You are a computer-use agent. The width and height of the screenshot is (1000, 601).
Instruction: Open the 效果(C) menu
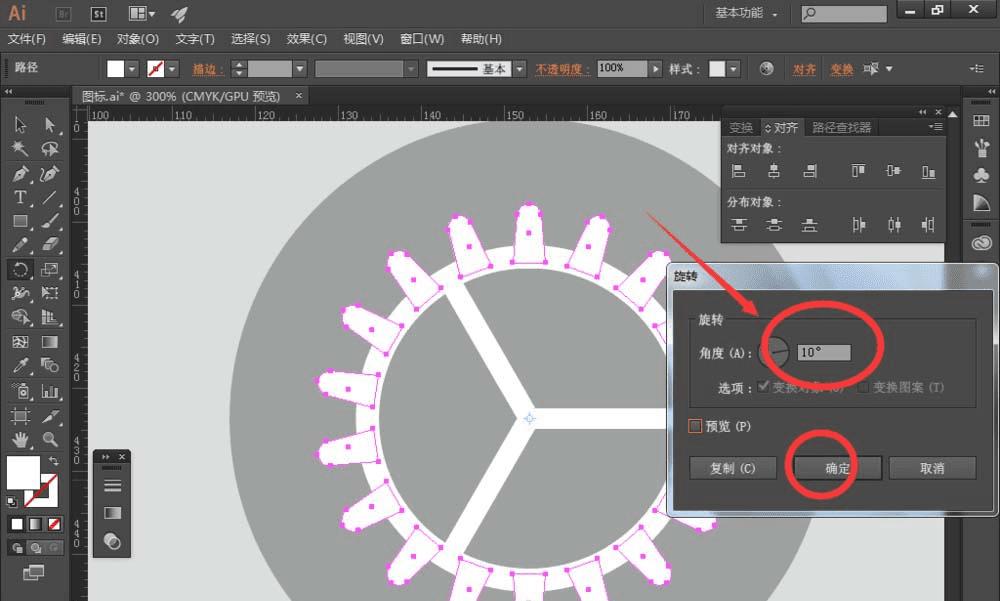click(x=306, y=39)
